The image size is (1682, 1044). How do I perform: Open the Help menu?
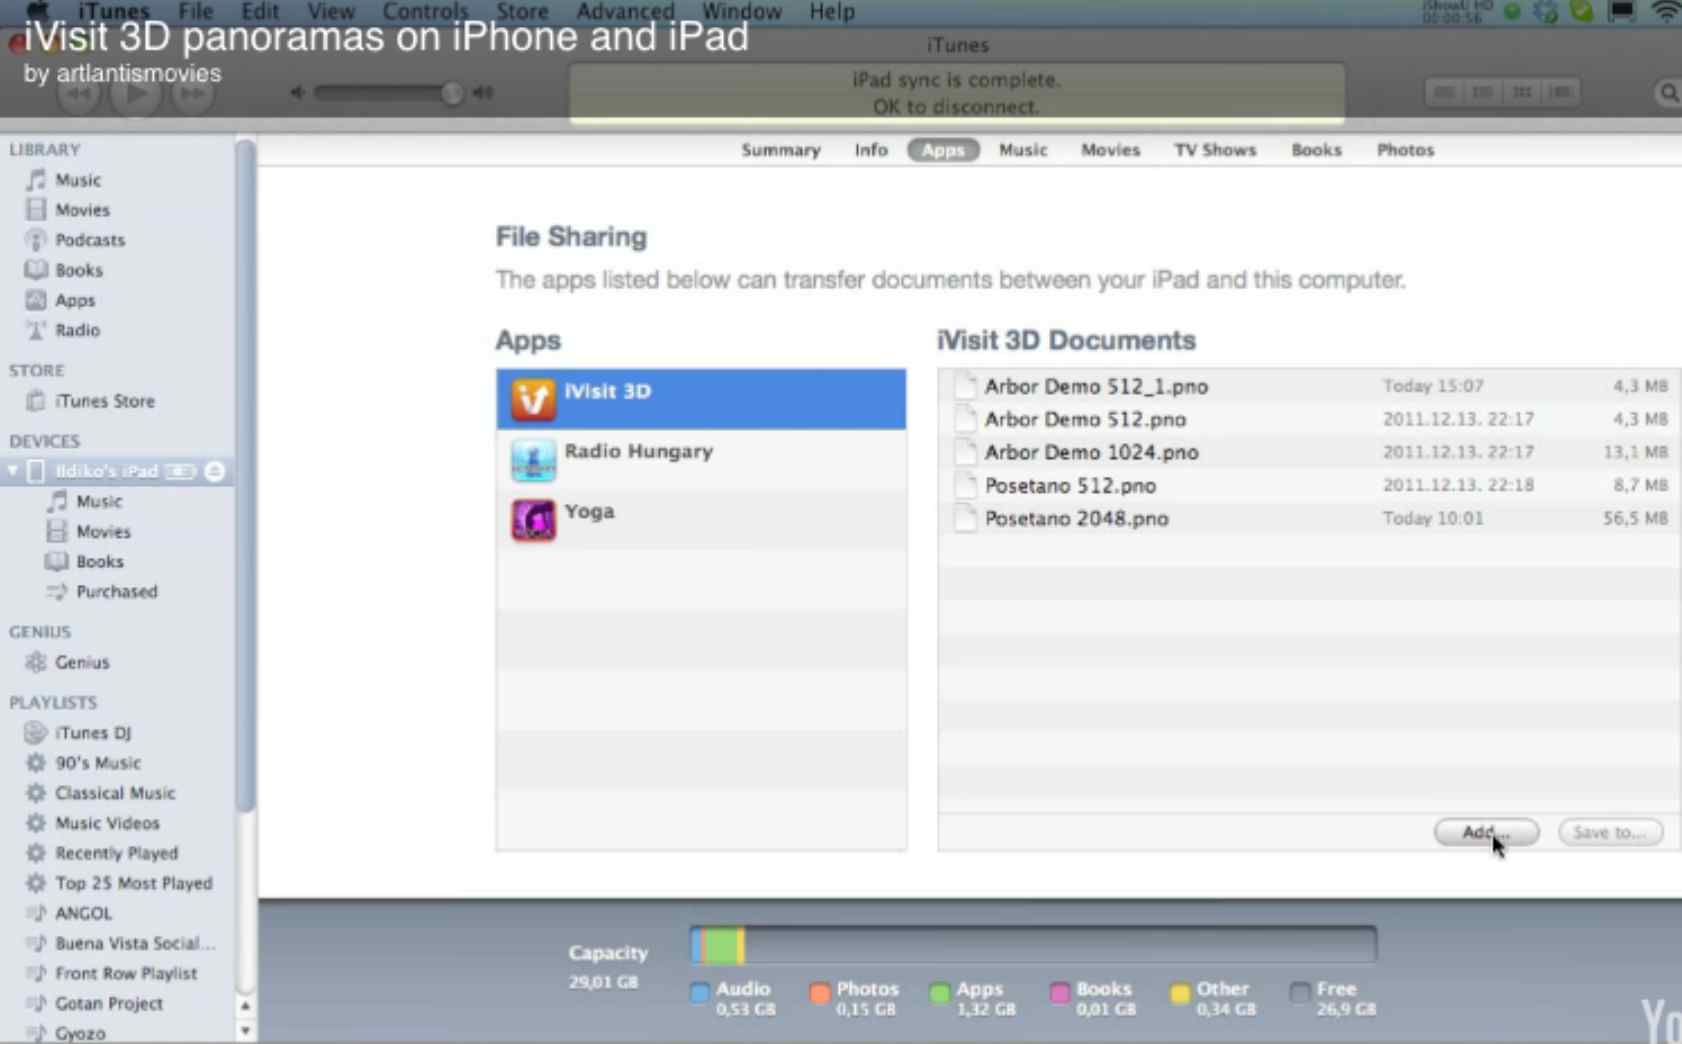pos(831,12)
